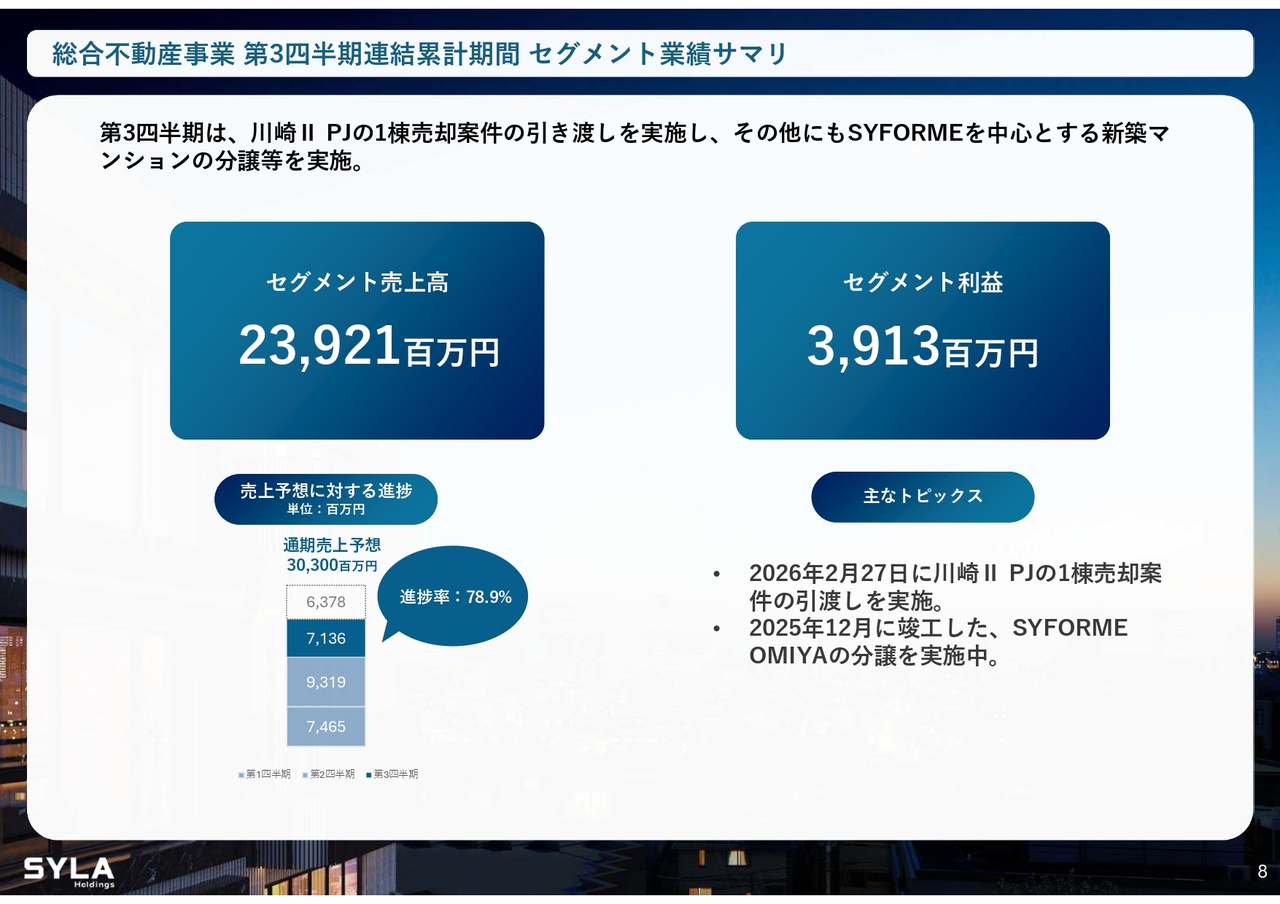Select the セグメント売上高 23,921百万円 card
The width and height of the screenshot is (1280, 904).
point(357,330)
